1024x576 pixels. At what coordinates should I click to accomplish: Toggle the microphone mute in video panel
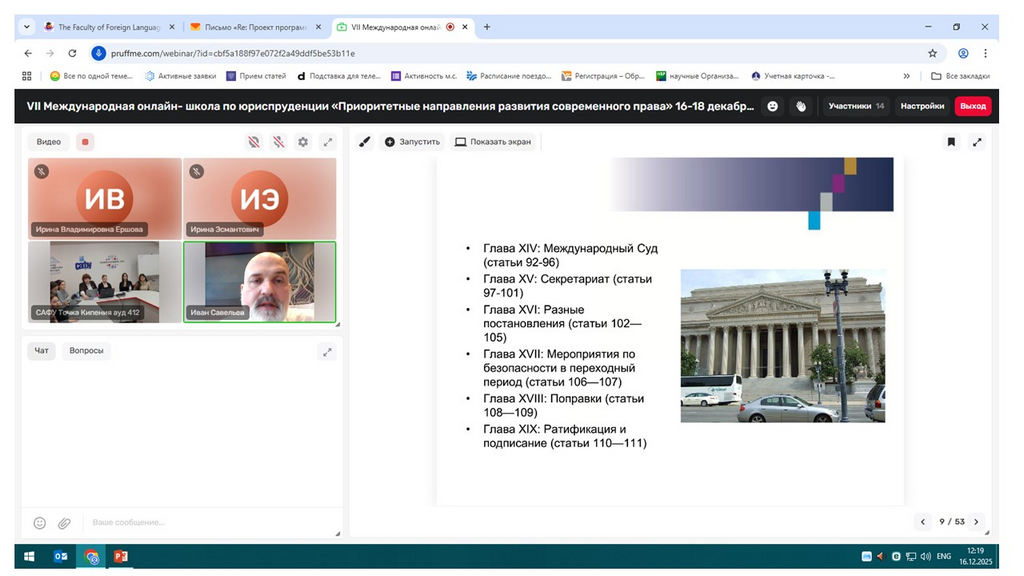(279, 142)
